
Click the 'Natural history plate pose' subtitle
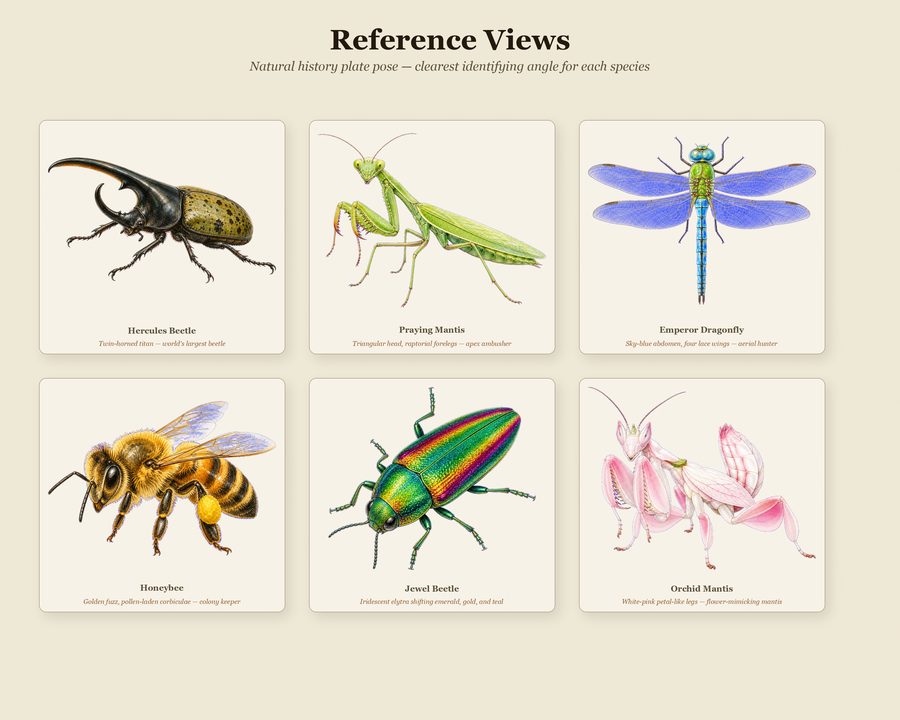tap(449, 67)
